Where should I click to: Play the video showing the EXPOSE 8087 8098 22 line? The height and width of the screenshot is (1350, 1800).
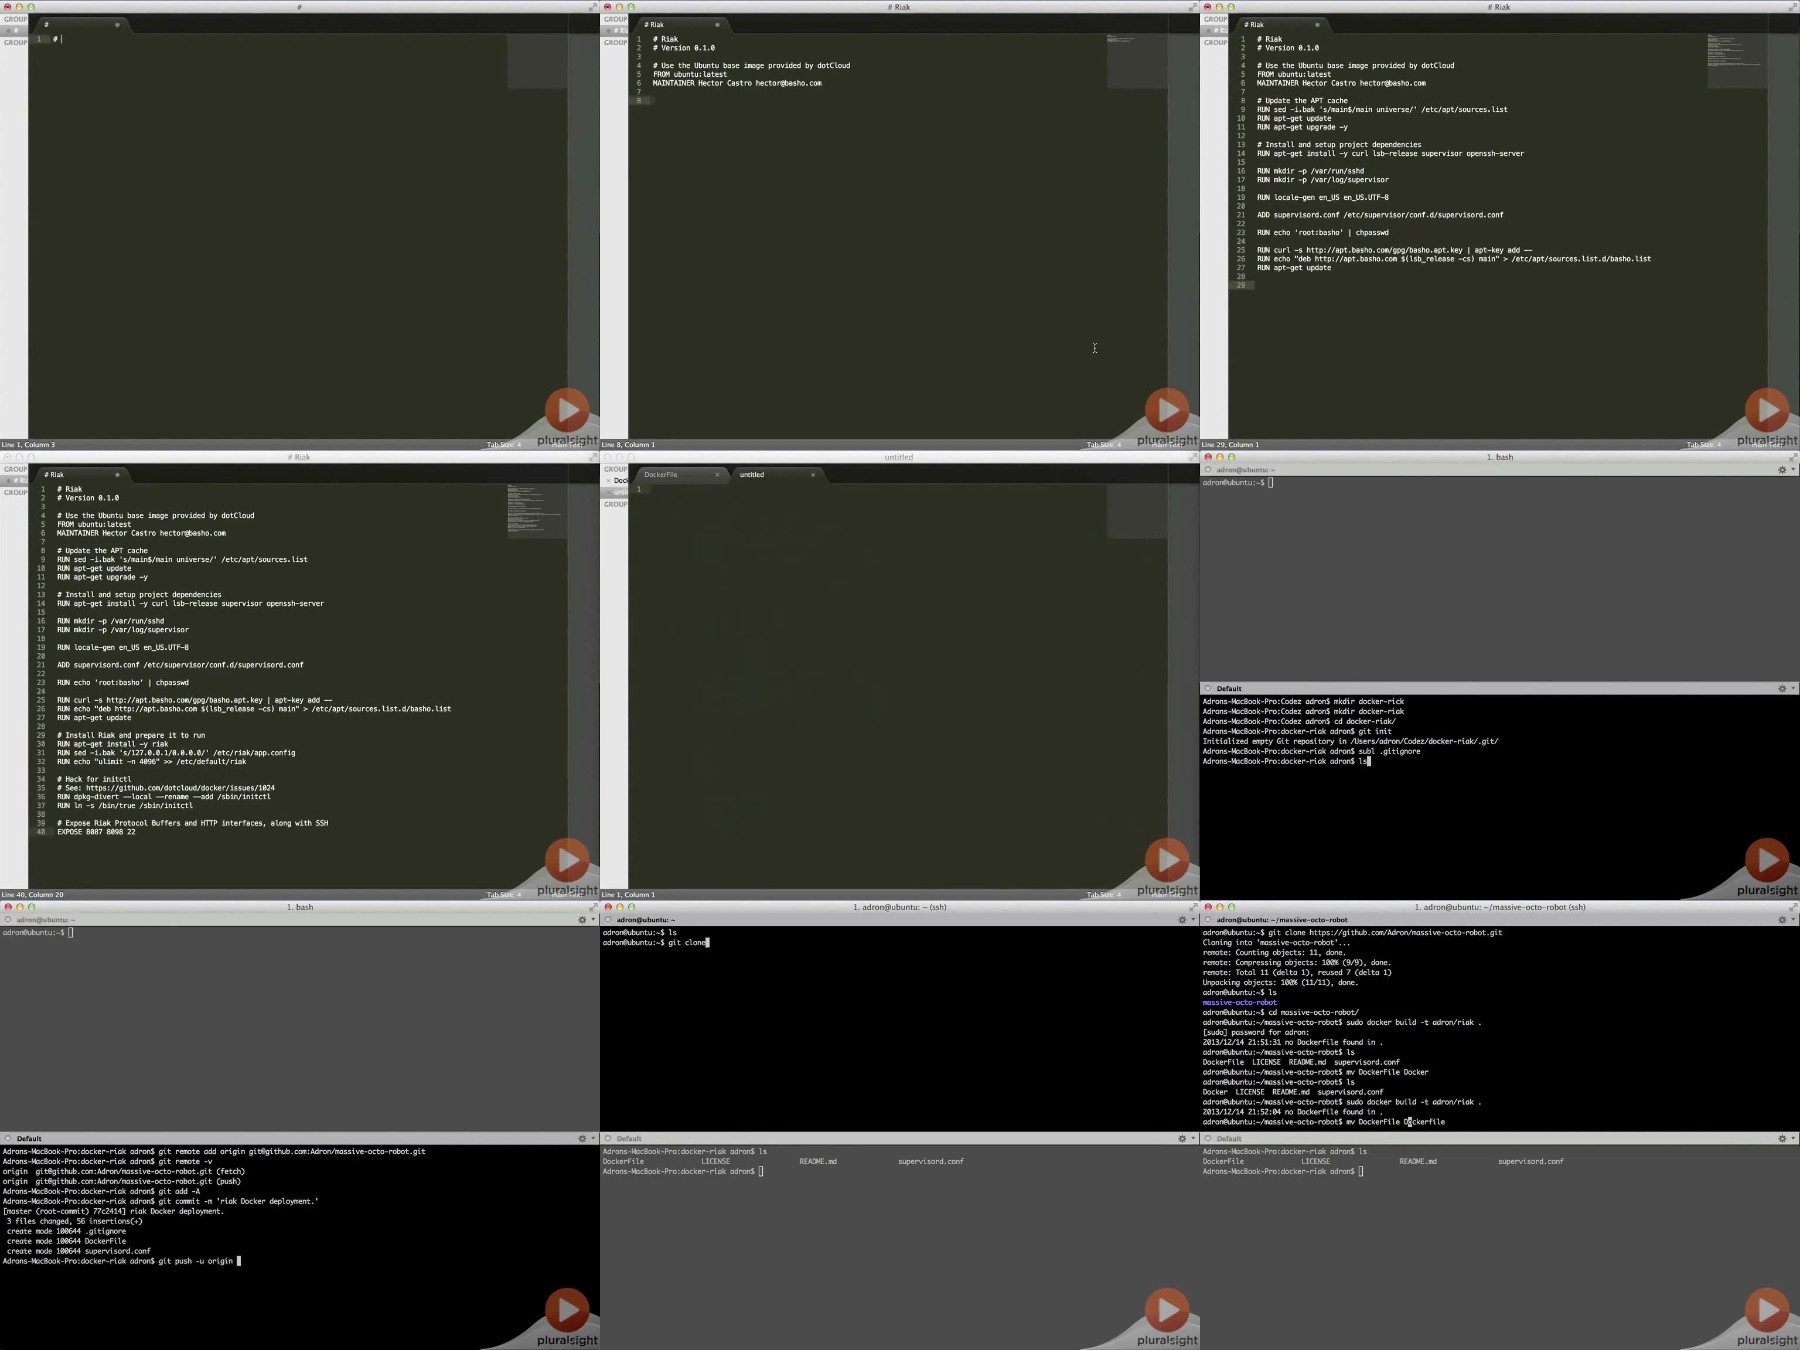pos(567,860)
